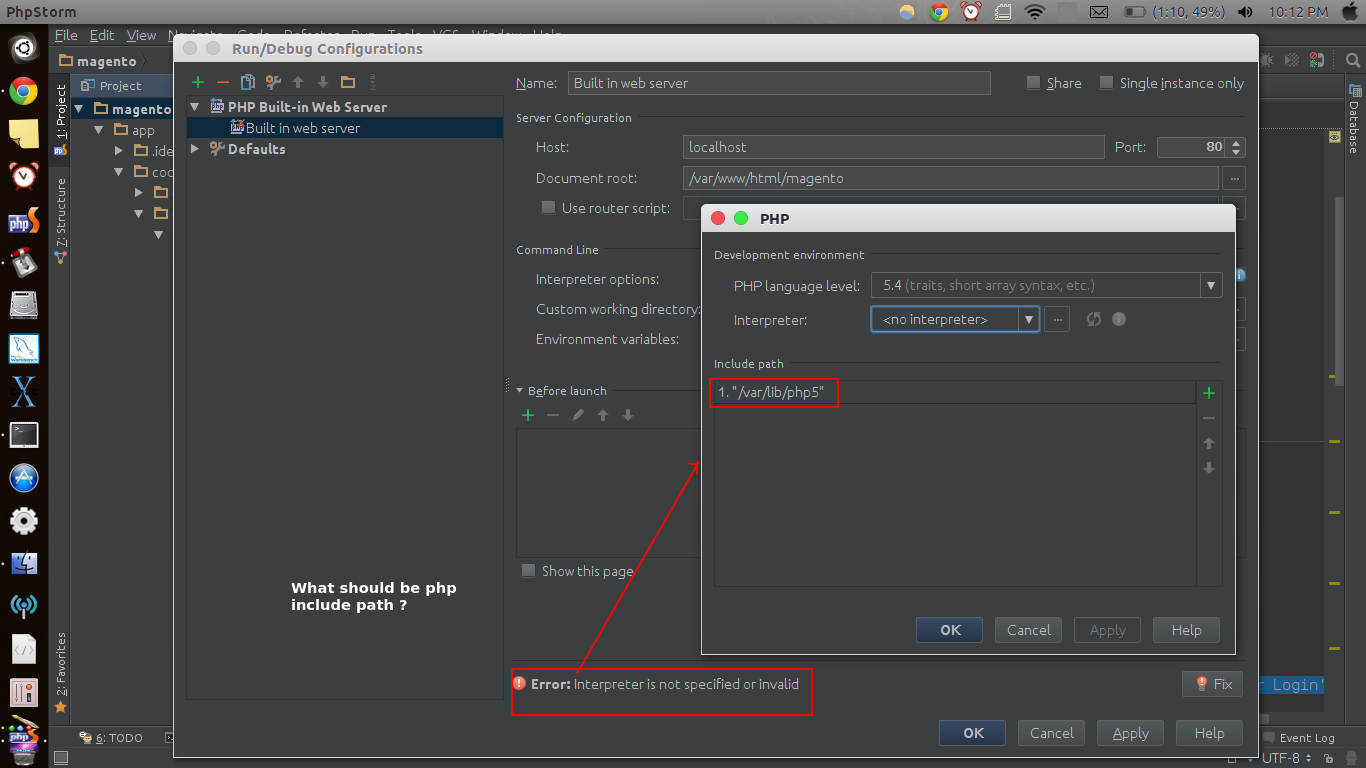Image resolution: width=1366 pixels, height=768 pixels.
Task: Open Database tool window tab
Action: click(1354, 120)
